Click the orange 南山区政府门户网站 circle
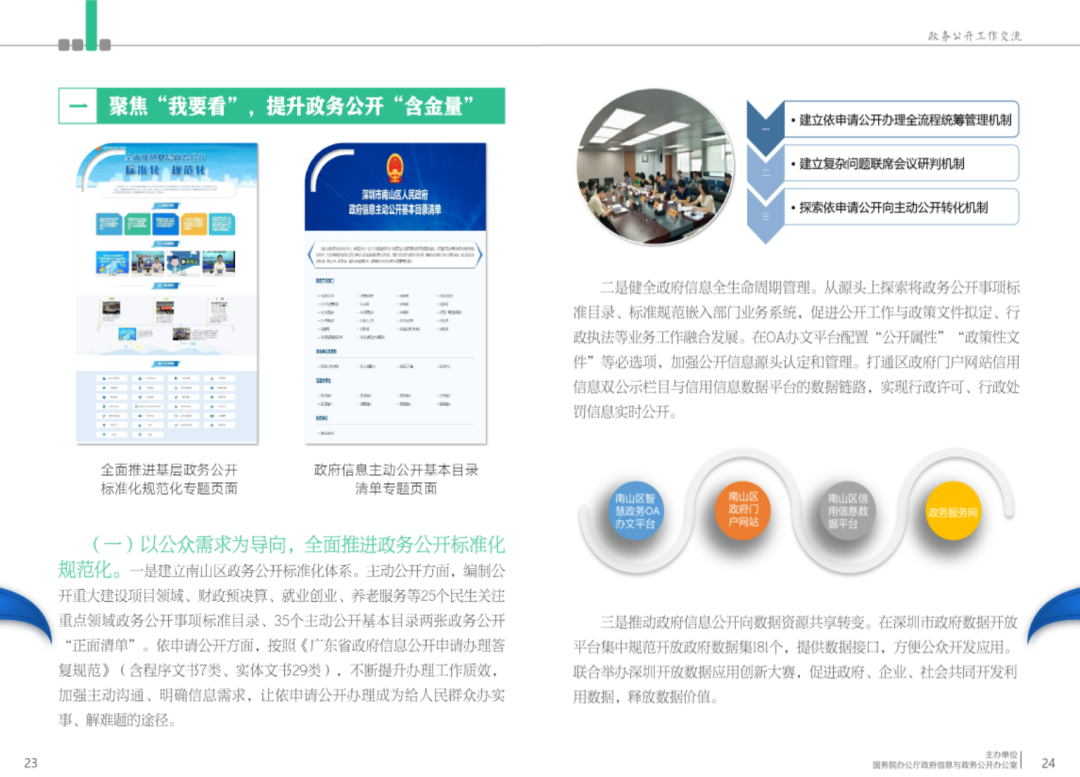Image resolution: width=1080 pixels, height=777 pixels. (743, 508)
